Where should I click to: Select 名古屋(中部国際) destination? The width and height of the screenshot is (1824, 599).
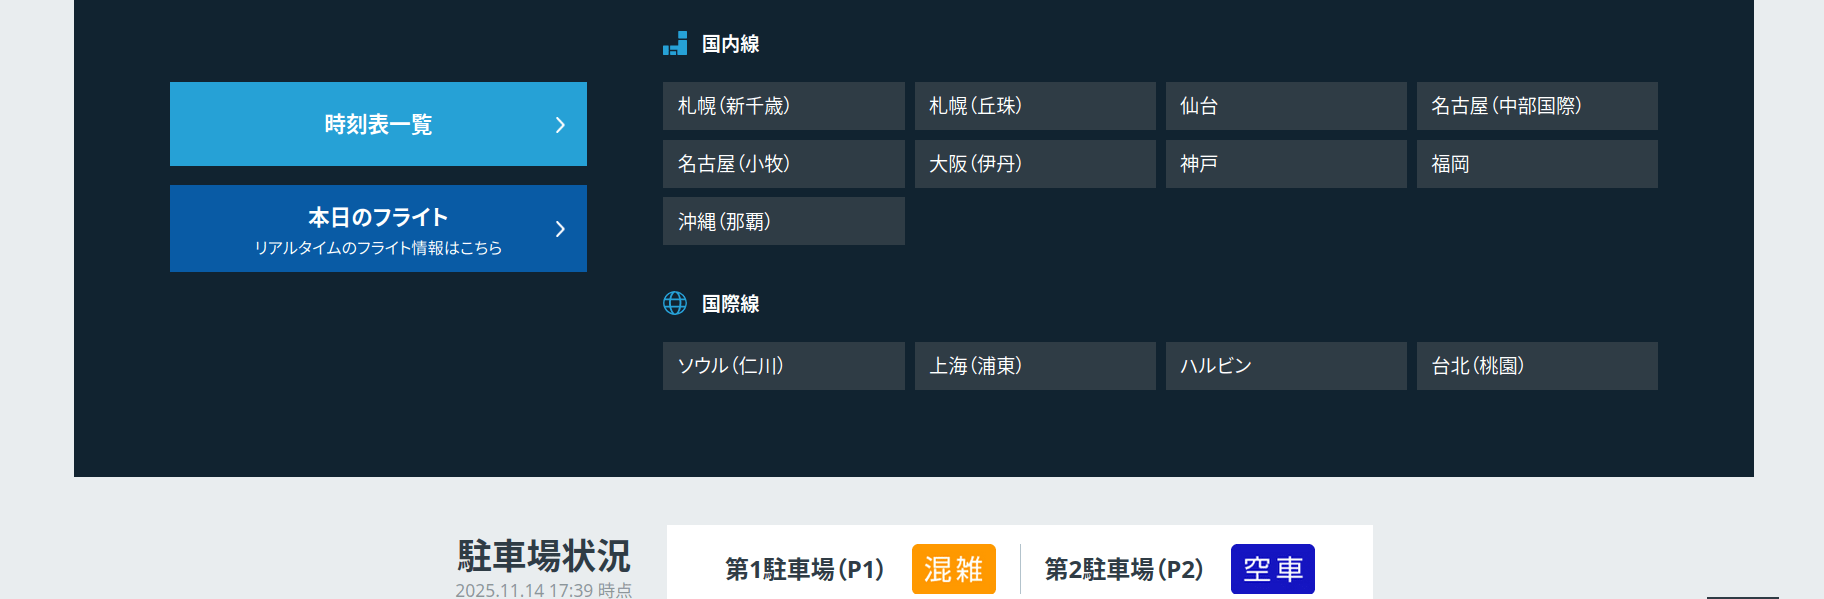(1536, 106)
